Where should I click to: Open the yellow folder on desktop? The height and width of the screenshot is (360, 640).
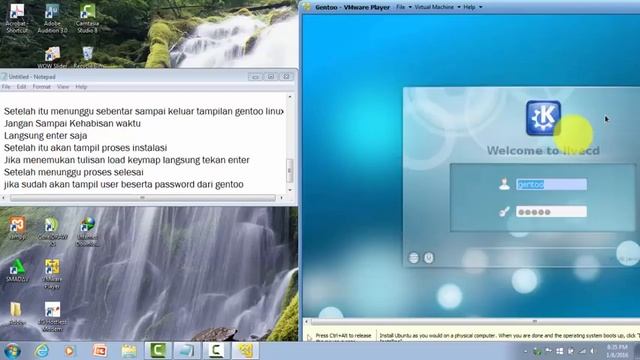coord(17,313)
